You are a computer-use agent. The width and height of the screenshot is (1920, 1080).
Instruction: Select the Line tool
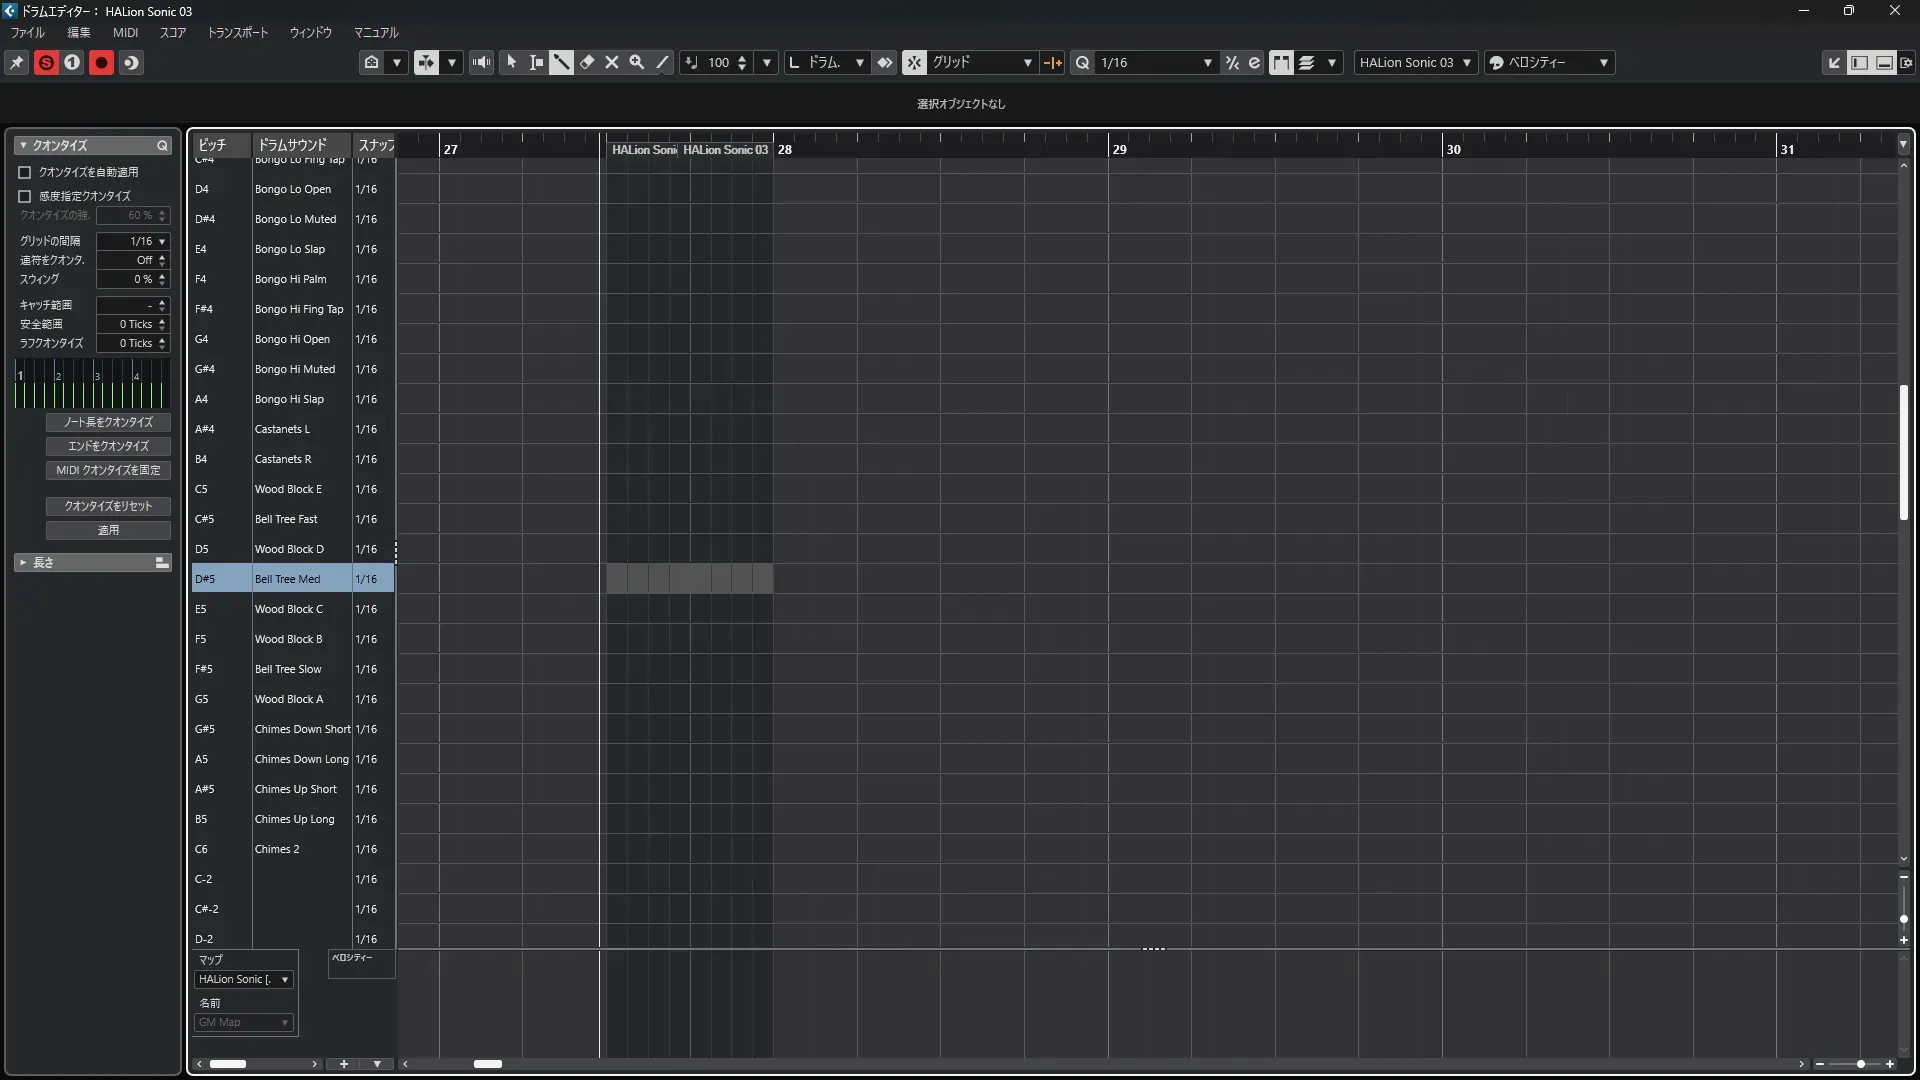[x=662, y=62]
